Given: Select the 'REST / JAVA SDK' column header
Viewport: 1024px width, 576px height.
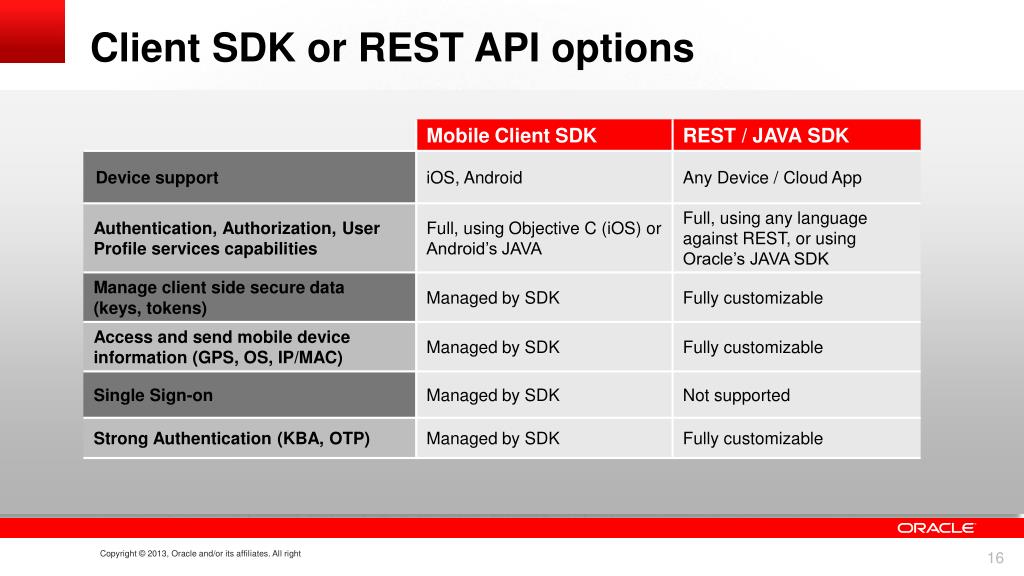Looking at the screenshot, I should tap(797, 135).
